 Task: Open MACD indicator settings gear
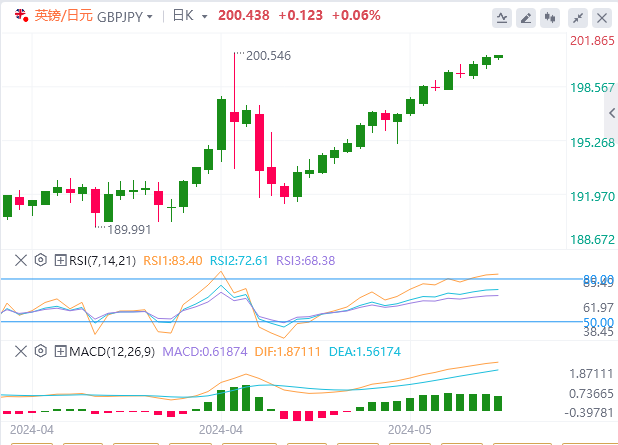[x=40, y=351]
